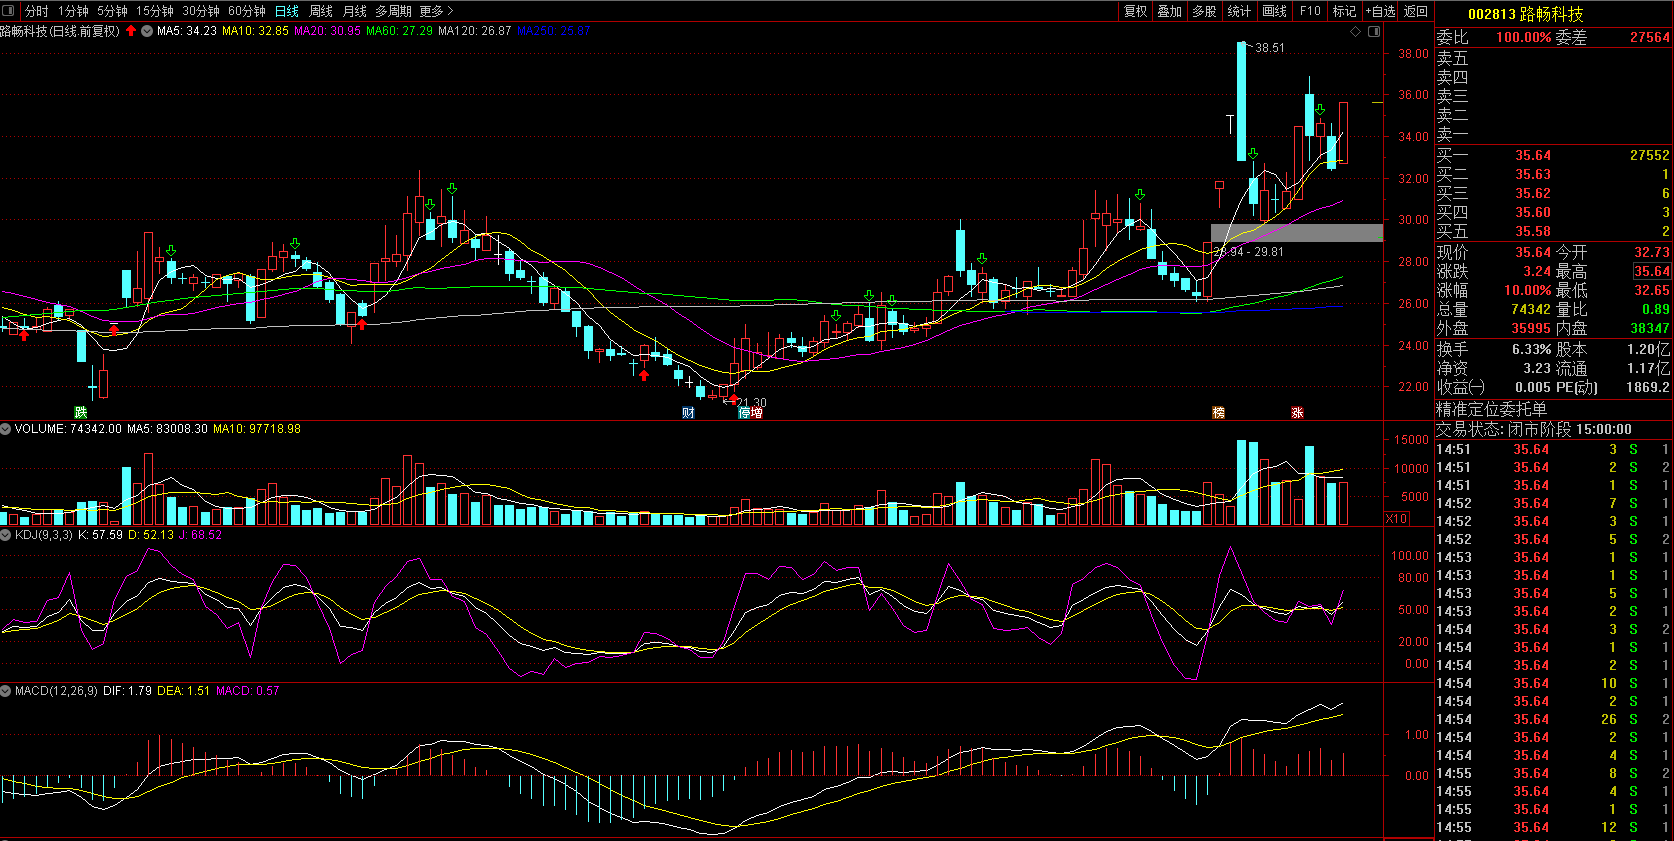Click the 28.94 - 29.81 gap label
The height and width of the screenshot is (841, 1674).
(1248, 252)
